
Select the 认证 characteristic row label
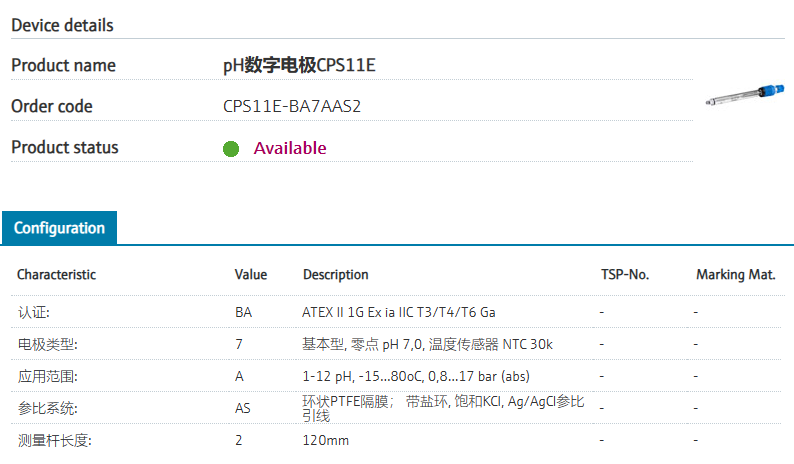pos(34,312)
